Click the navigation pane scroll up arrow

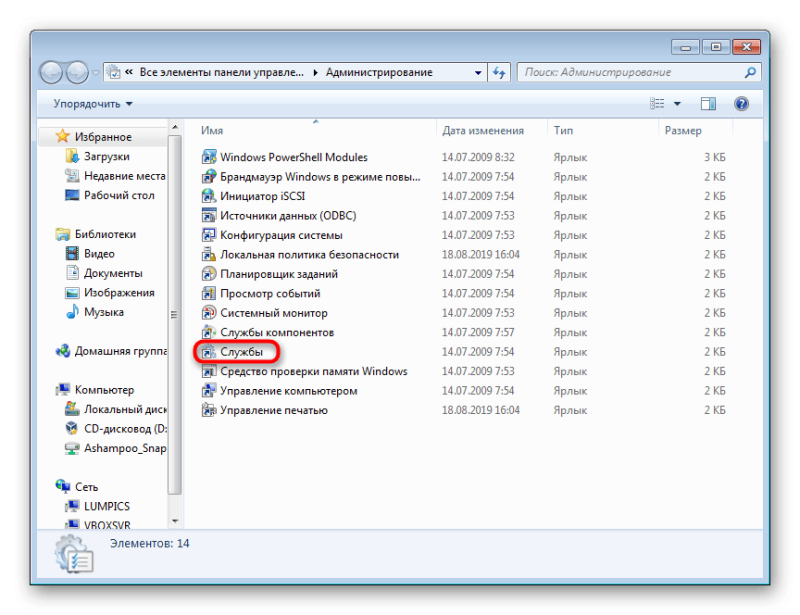tap(175, 127)
